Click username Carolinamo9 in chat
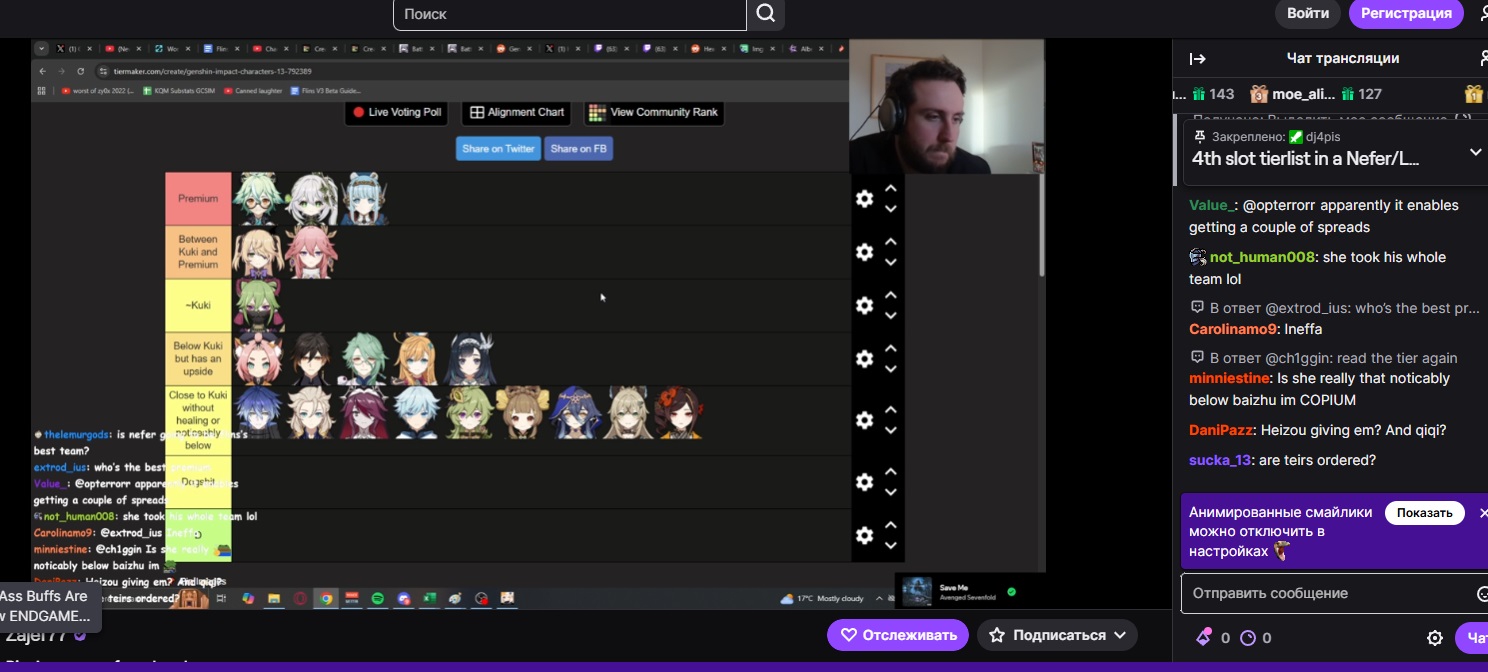Screen dimensions: 1488x672 tap(1233, 329)
